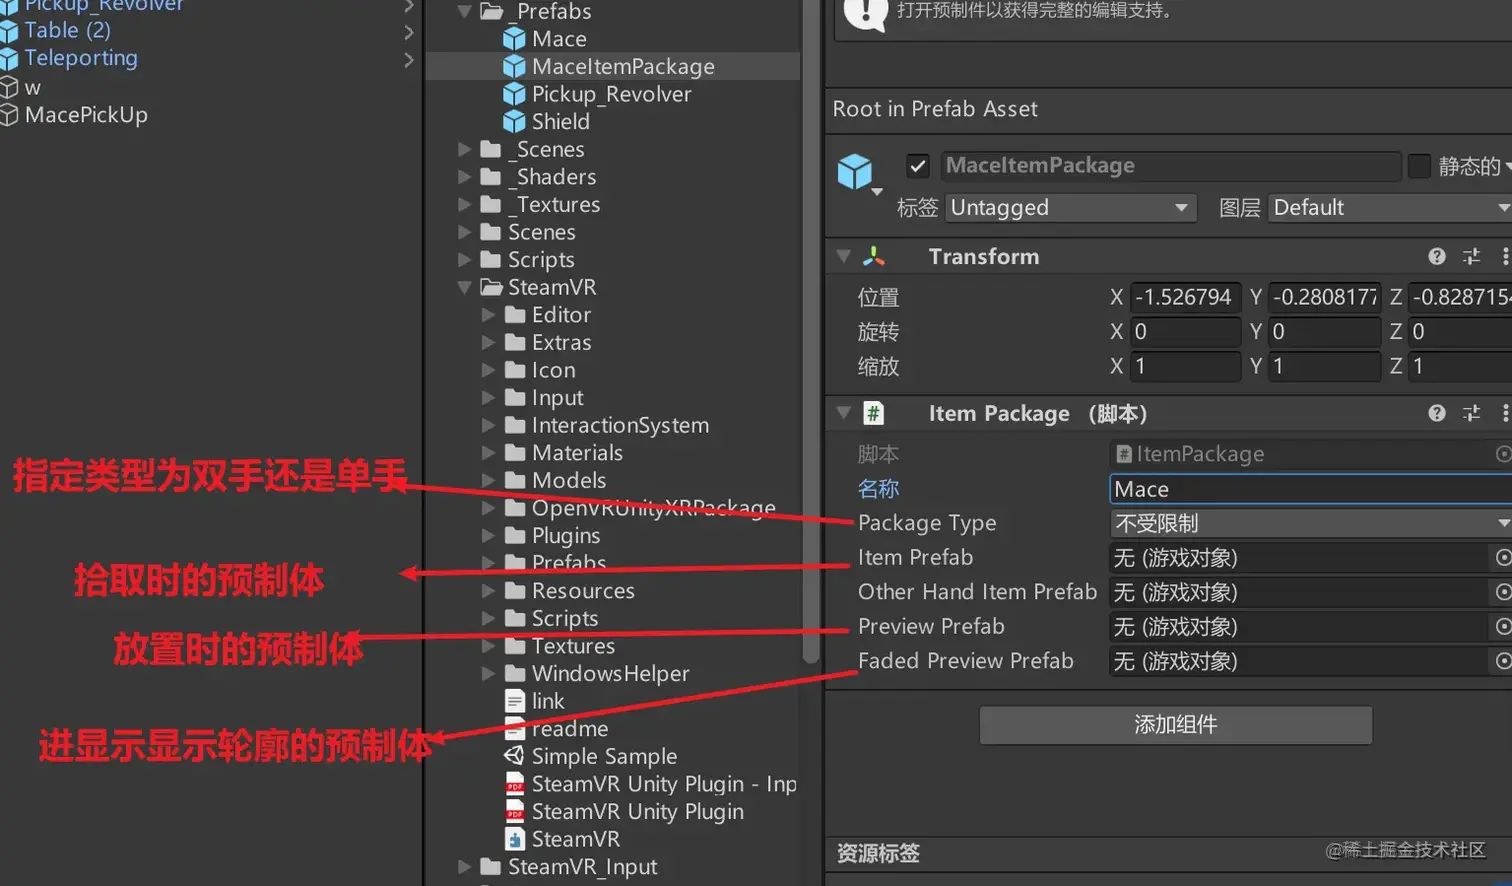This screenshot has width=1512, height=886.
Task: Select the Mace prefab cube icon
Action: tap(514, 39)
